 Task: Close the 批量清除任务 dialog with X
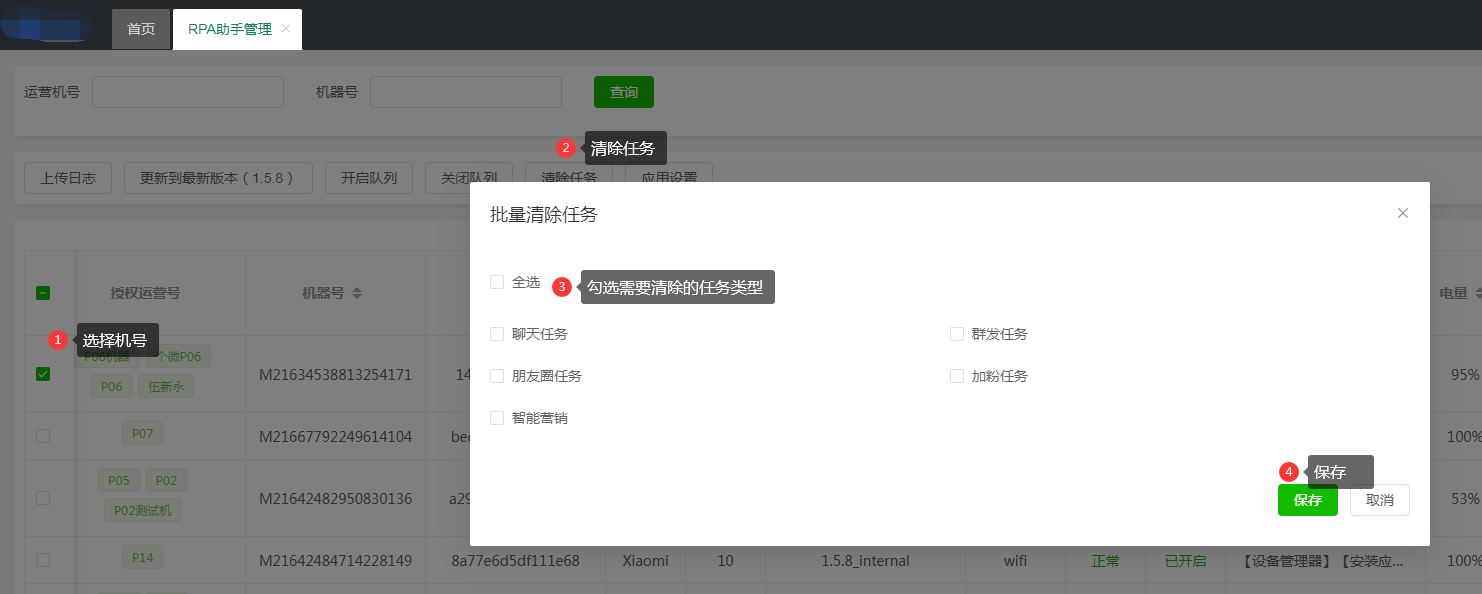[x=1403, y=213]
